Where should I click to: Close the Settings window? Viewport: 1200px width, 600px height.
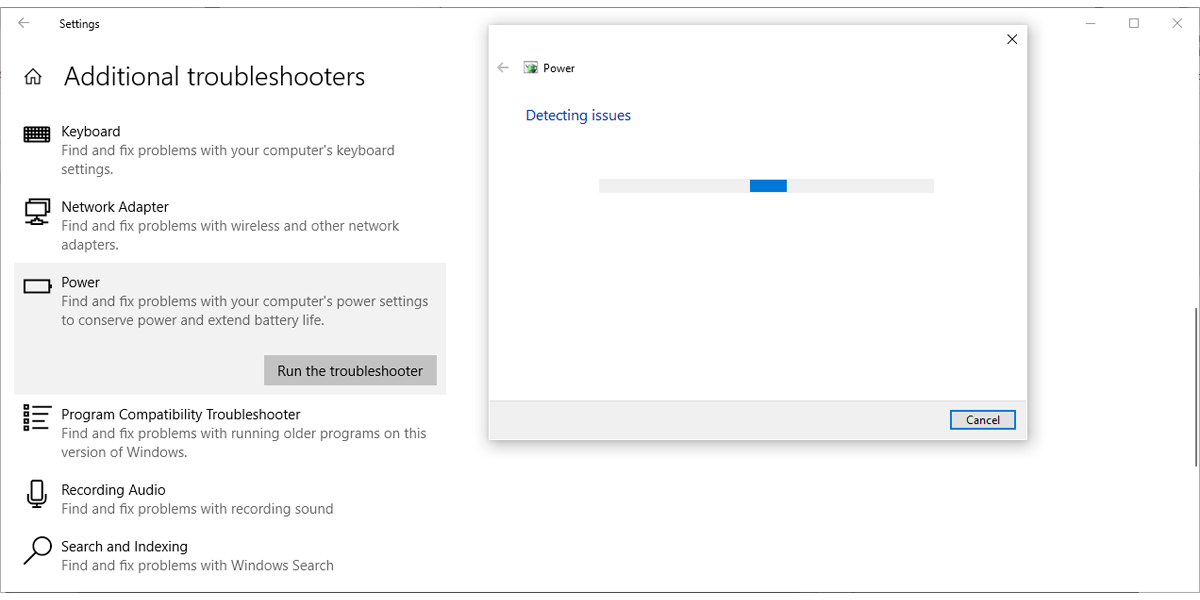(1178, 23)
